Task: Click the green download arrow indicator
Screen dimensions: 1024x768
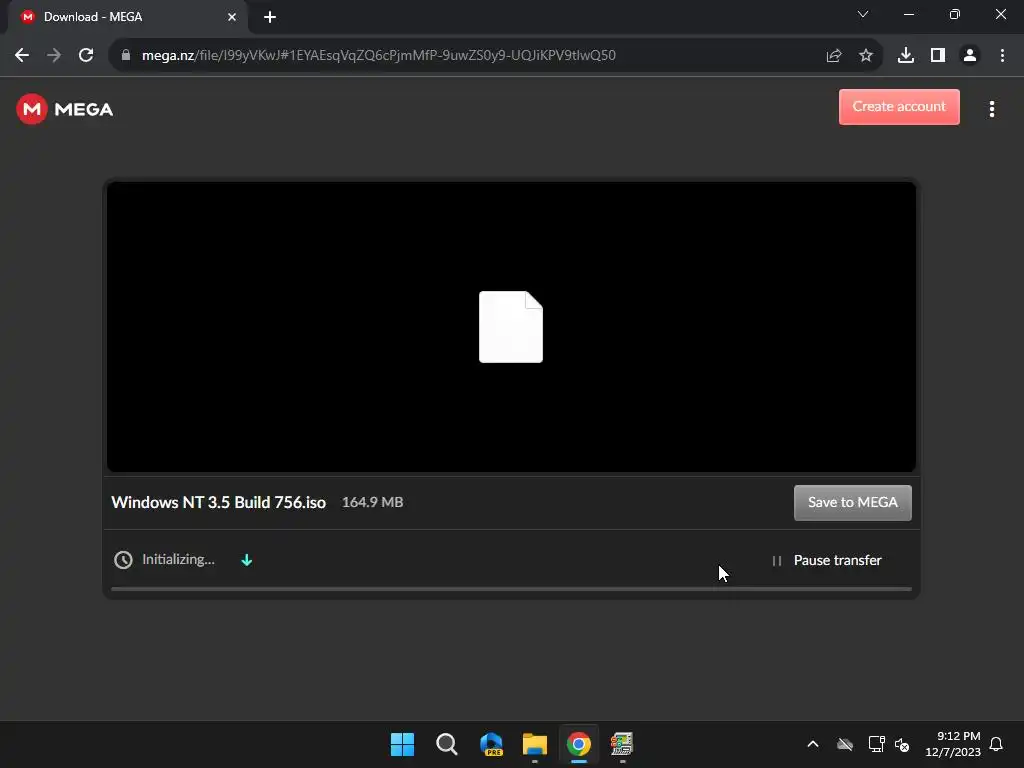Action: tap(246, 560)
